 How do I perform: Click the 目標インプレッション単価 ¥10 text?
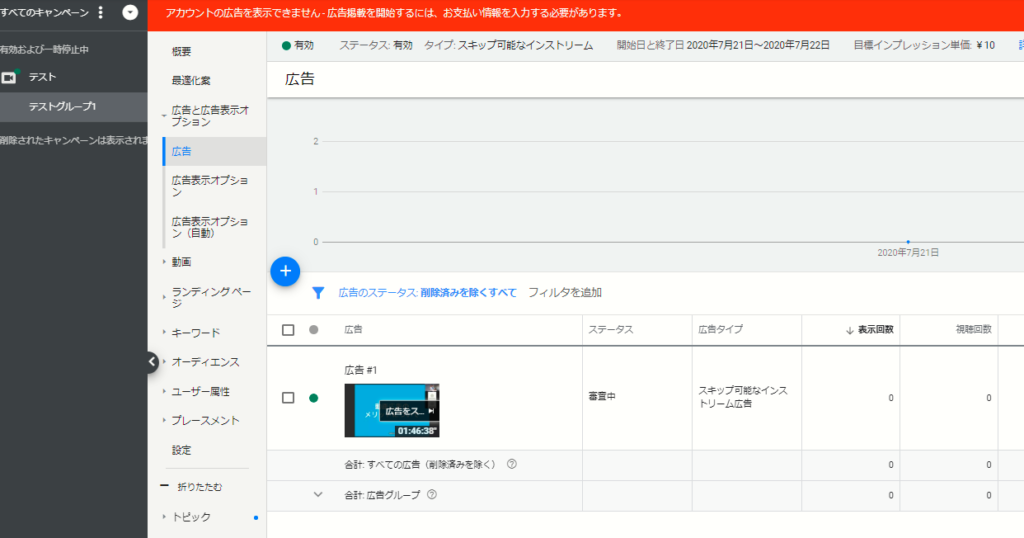924,45
